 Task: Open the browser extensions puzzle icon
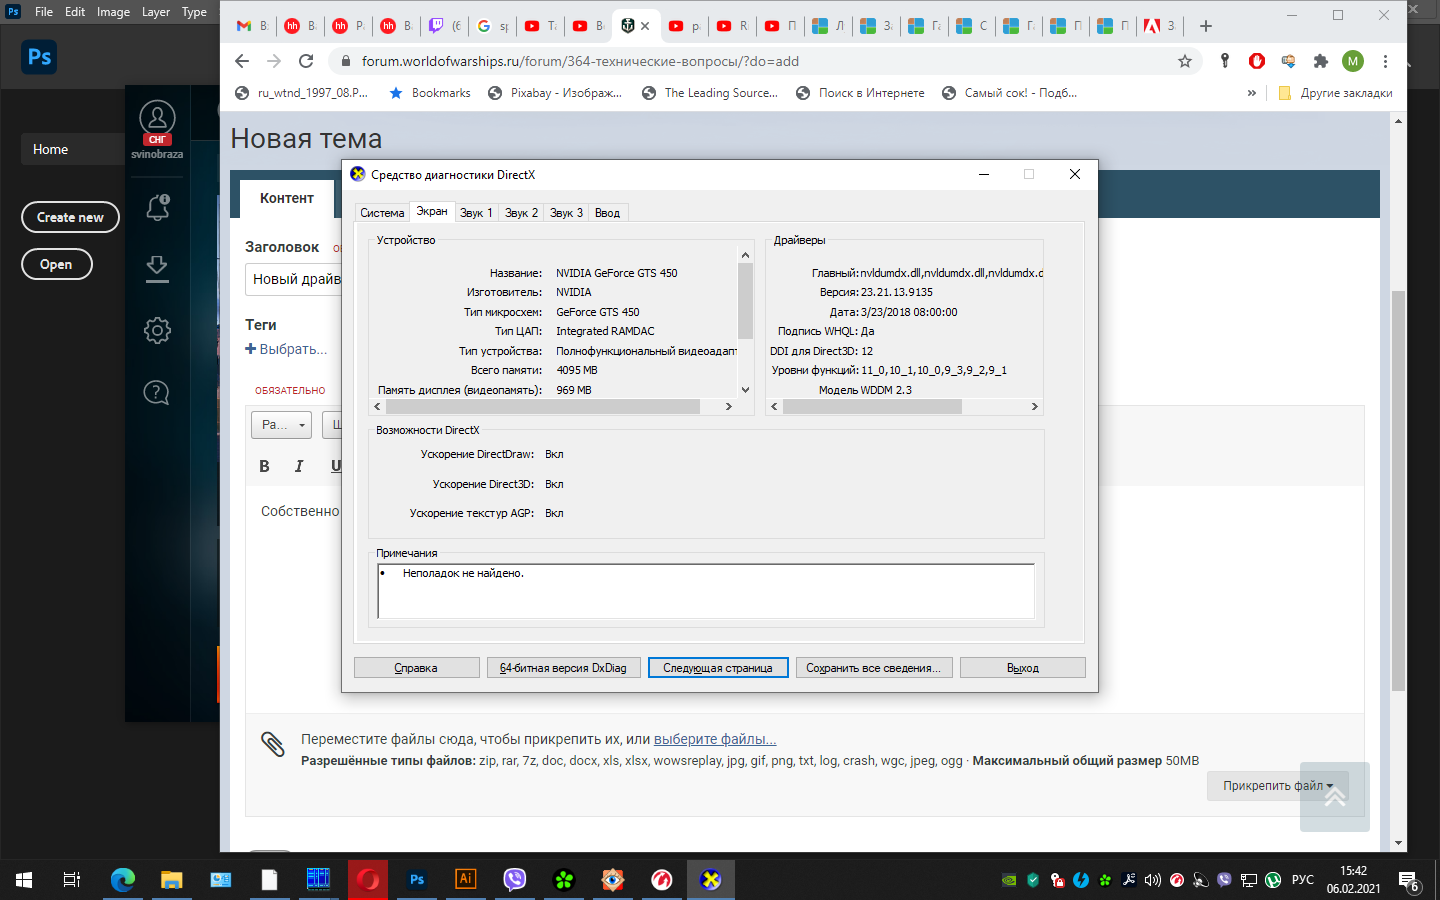(1321, 61)
